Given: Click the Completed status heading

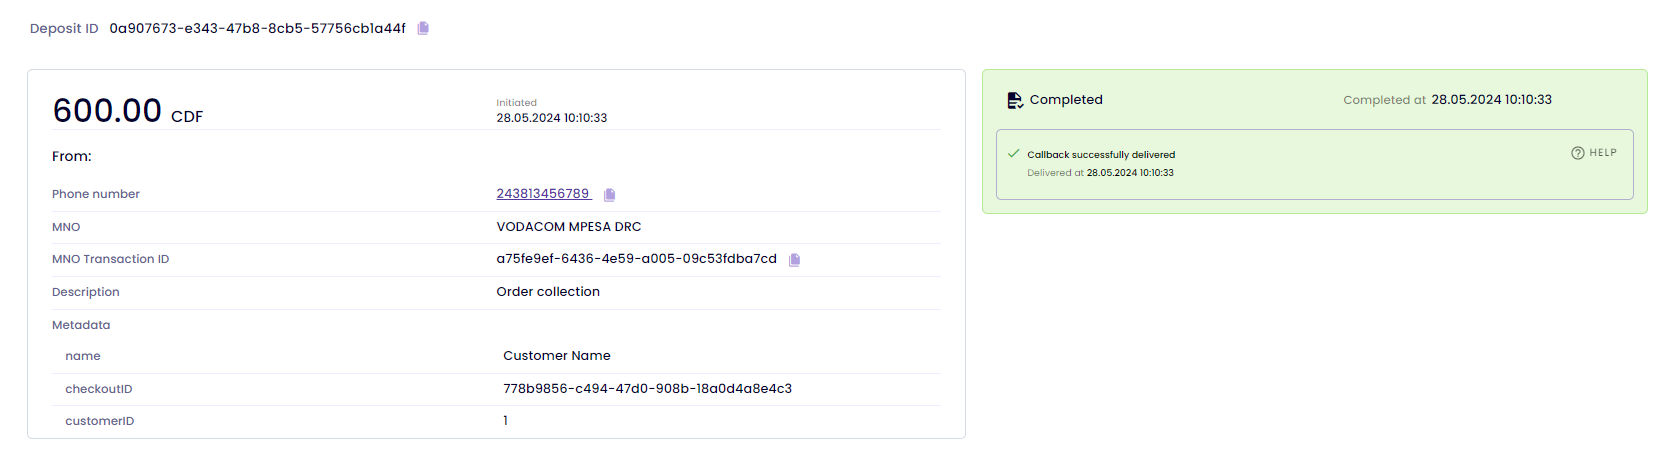Looking at the screenshot, I should pyautogui.click(x=1066, y=100).
